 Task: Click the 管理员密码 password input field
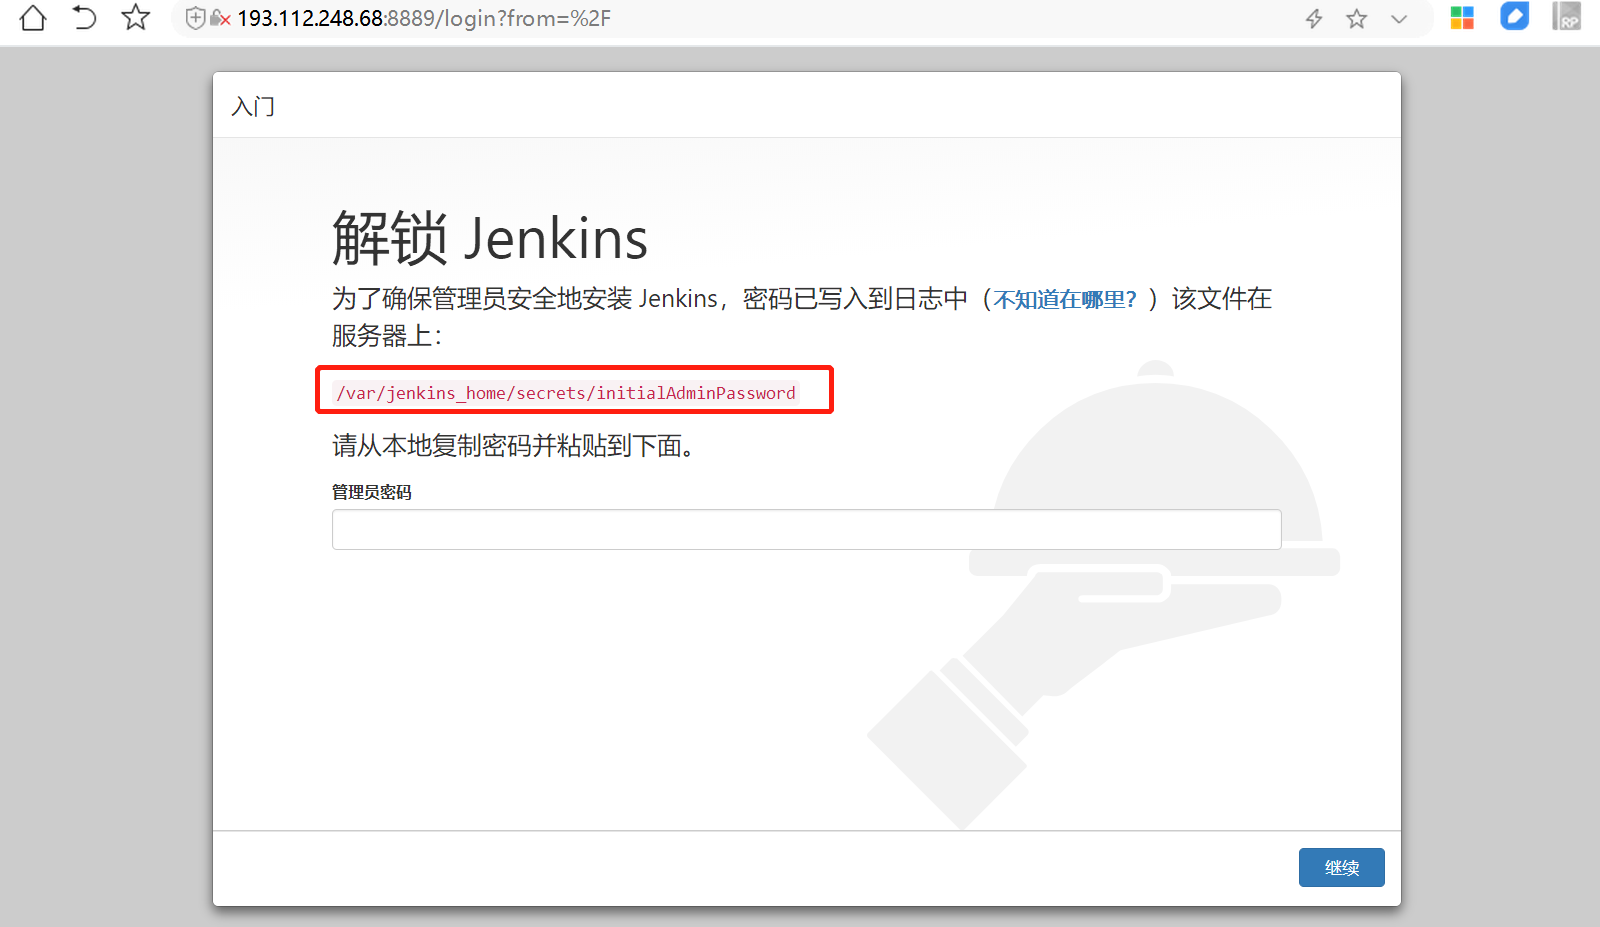806,529
